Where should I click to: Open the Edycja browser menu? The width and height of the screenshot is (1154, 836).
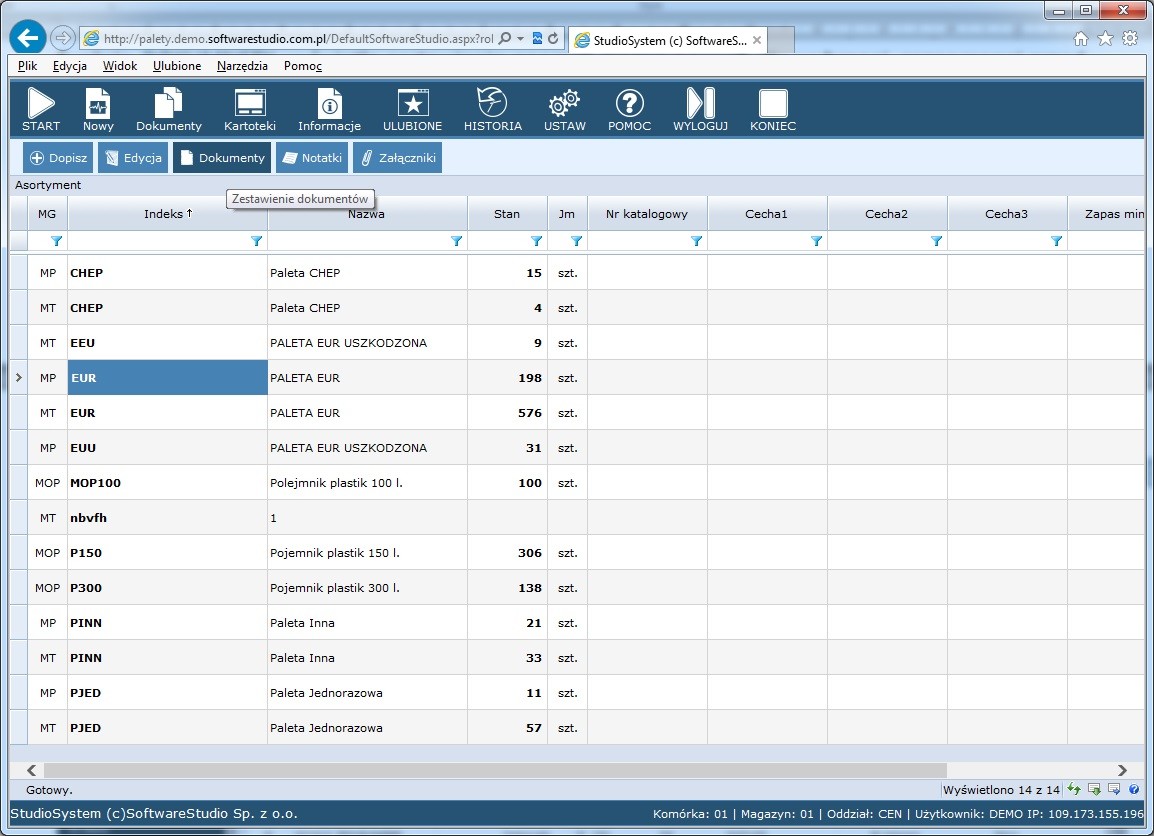[x=70, y=65]
